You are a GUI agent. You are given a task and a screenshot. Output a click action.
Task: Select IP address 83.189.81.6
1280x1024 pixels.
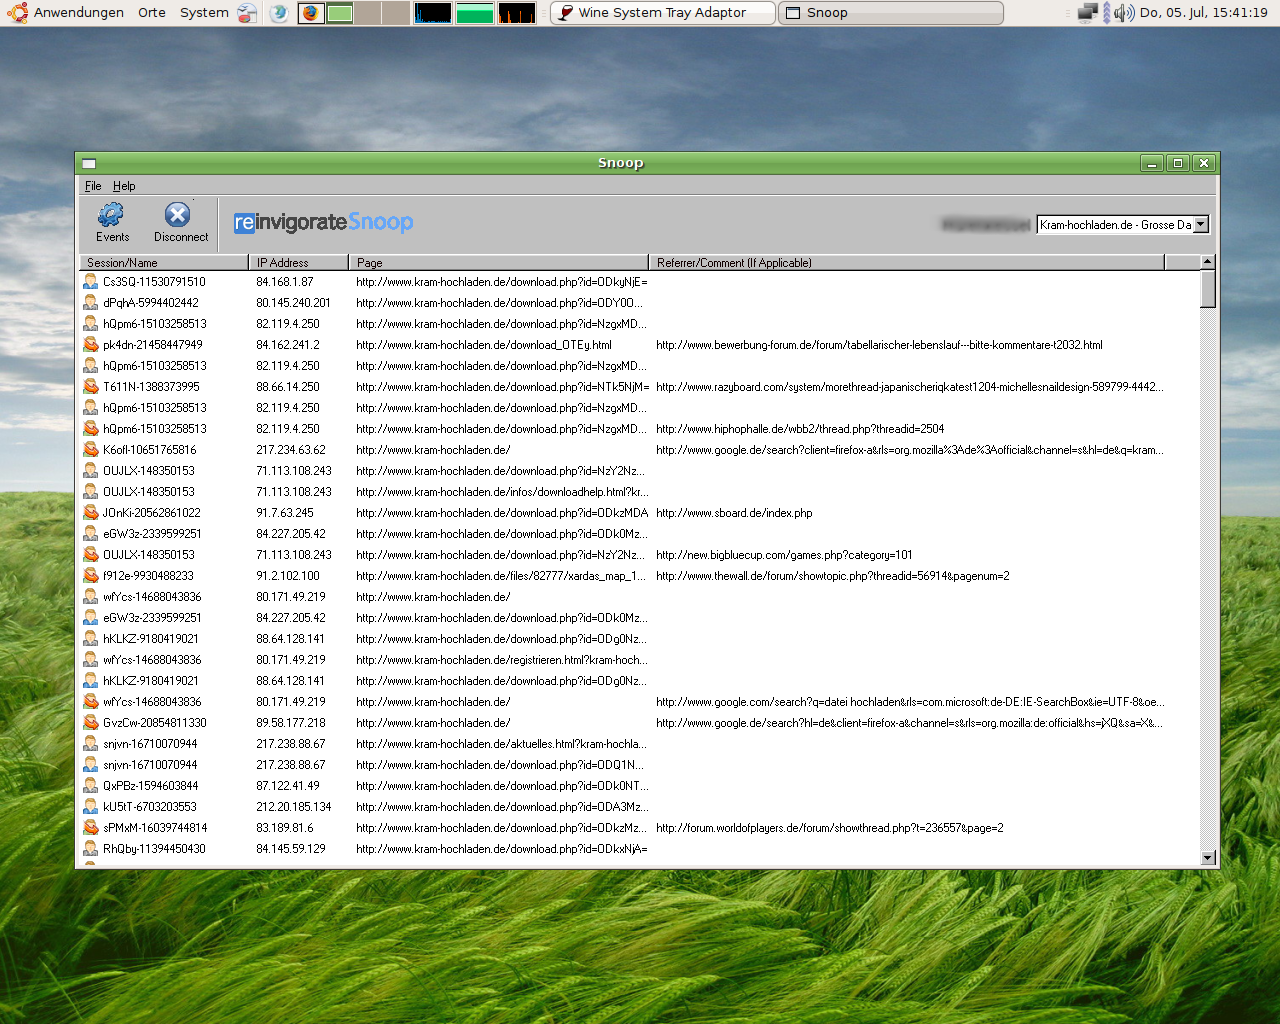[285, 828]
